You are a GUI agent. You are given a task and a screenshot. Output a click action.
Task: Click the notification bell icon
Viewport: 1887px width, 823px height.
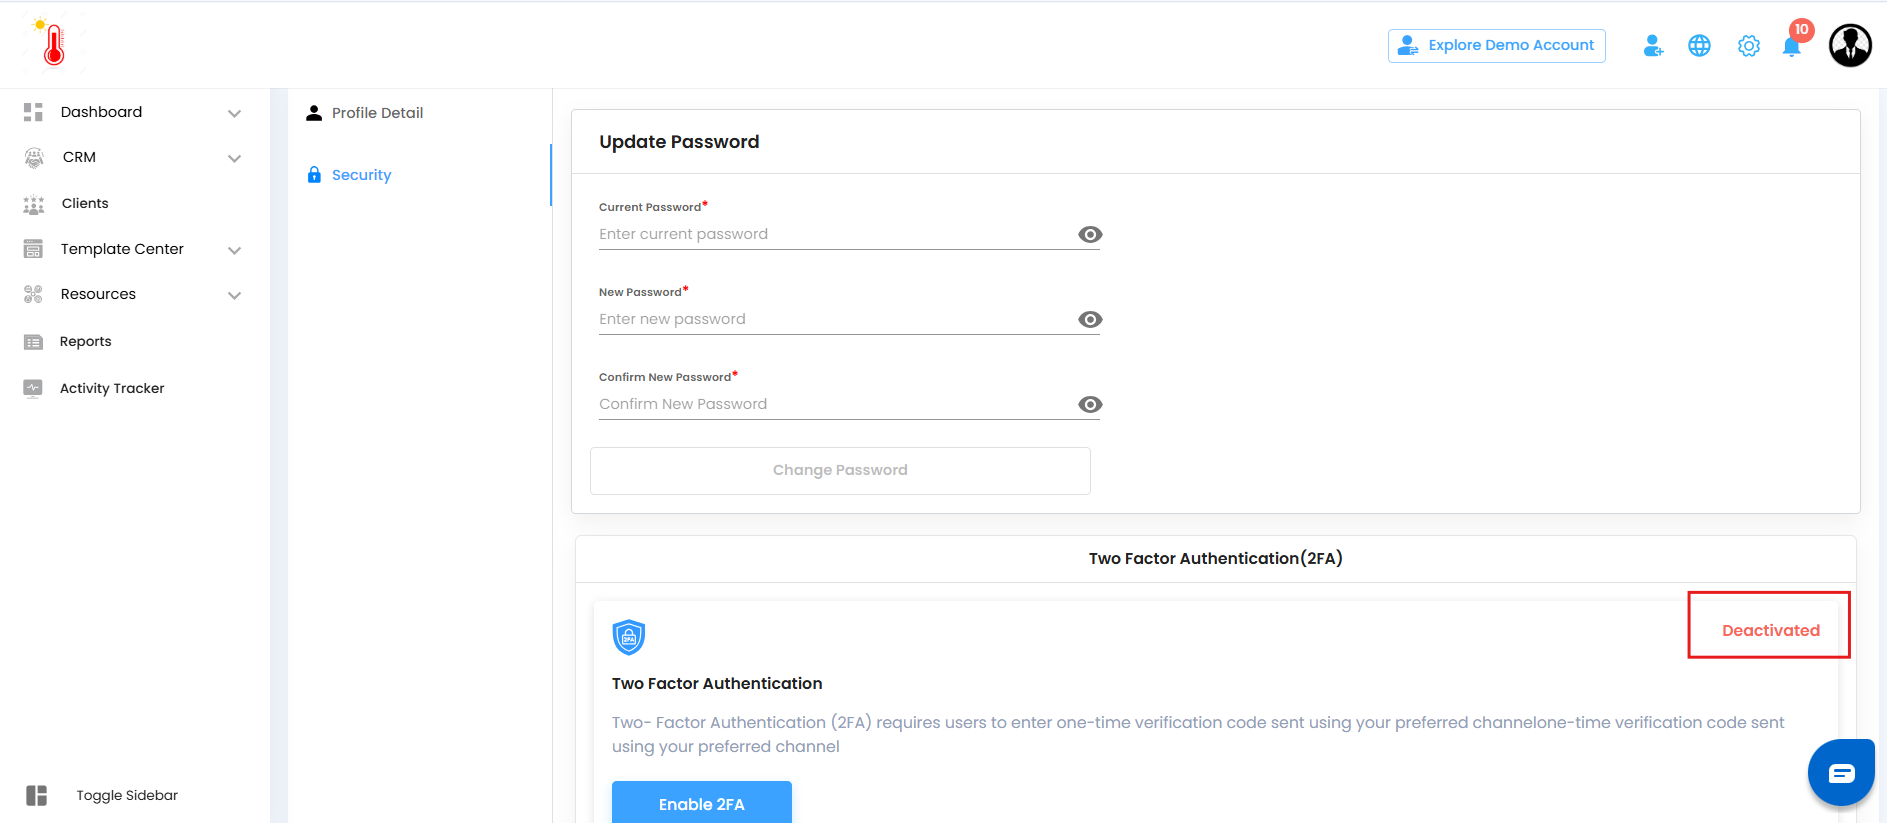1791,47
